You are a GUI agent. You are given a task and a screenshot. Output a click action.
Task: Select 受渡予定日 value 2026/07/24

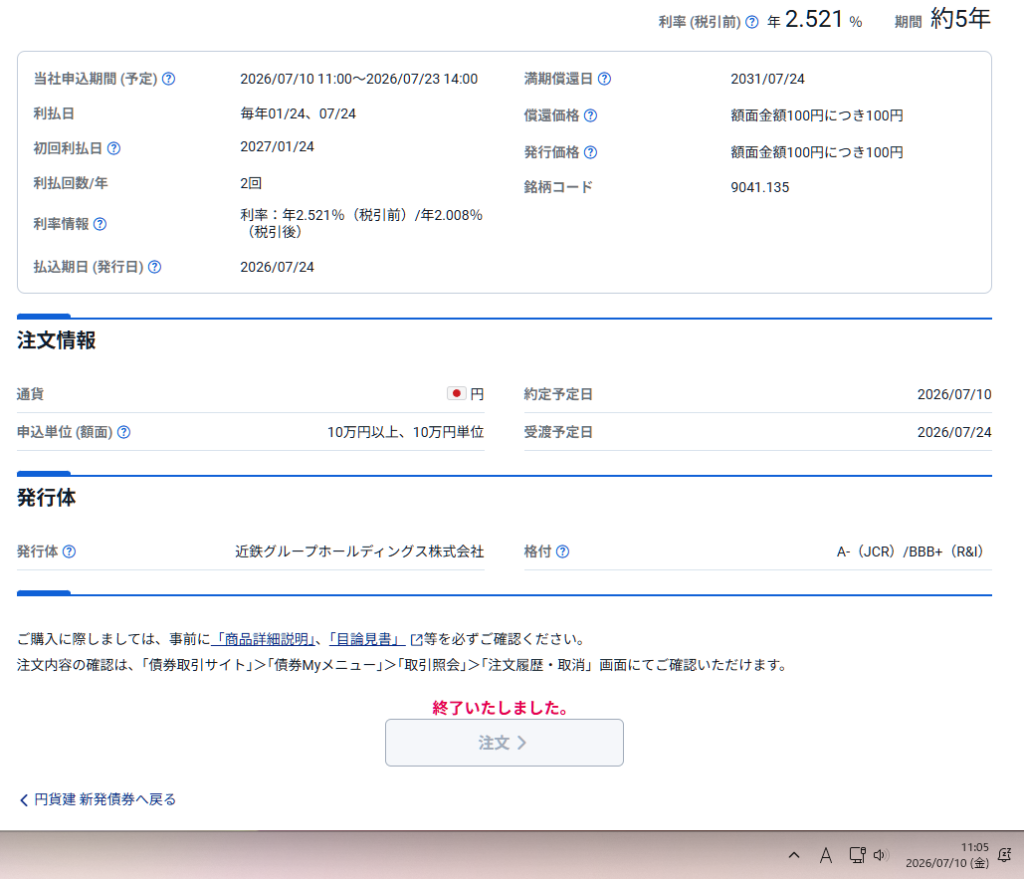[954, 432]
